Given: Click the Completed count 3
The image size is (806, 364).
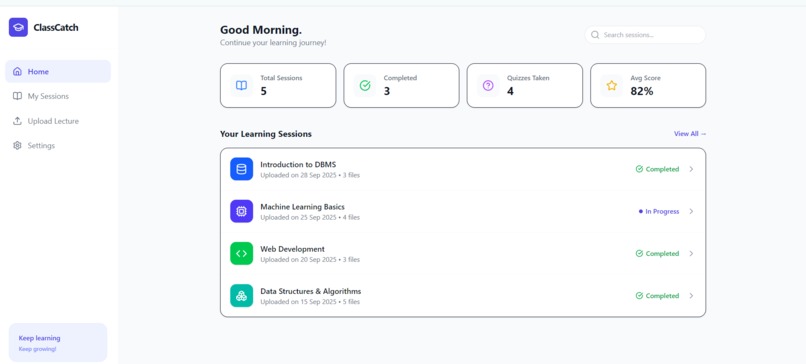Looking at the screenshot, I should 387,92.
